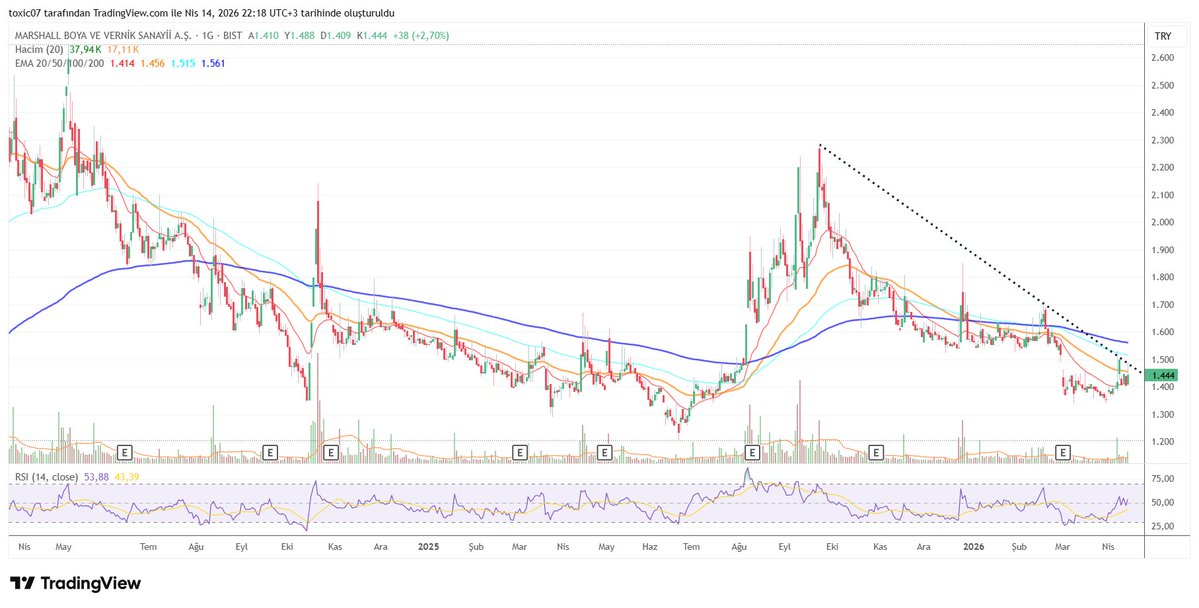This screenshot has height=608, width=1199.
Task: Click the EMA value 1.515
Action: coord(183,63)
